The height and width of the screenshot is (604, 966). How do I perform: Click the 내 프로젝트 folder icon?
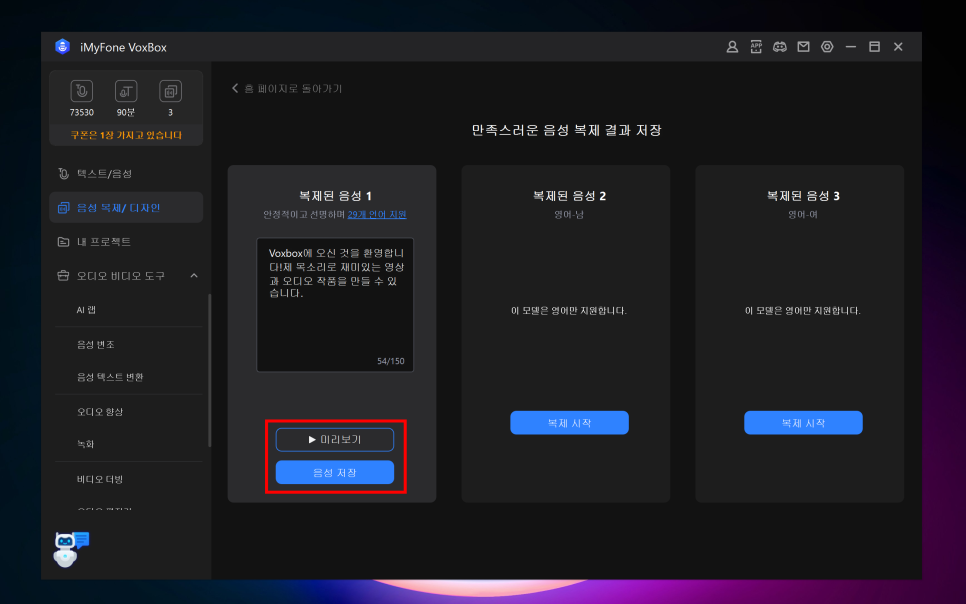point(63,242)
